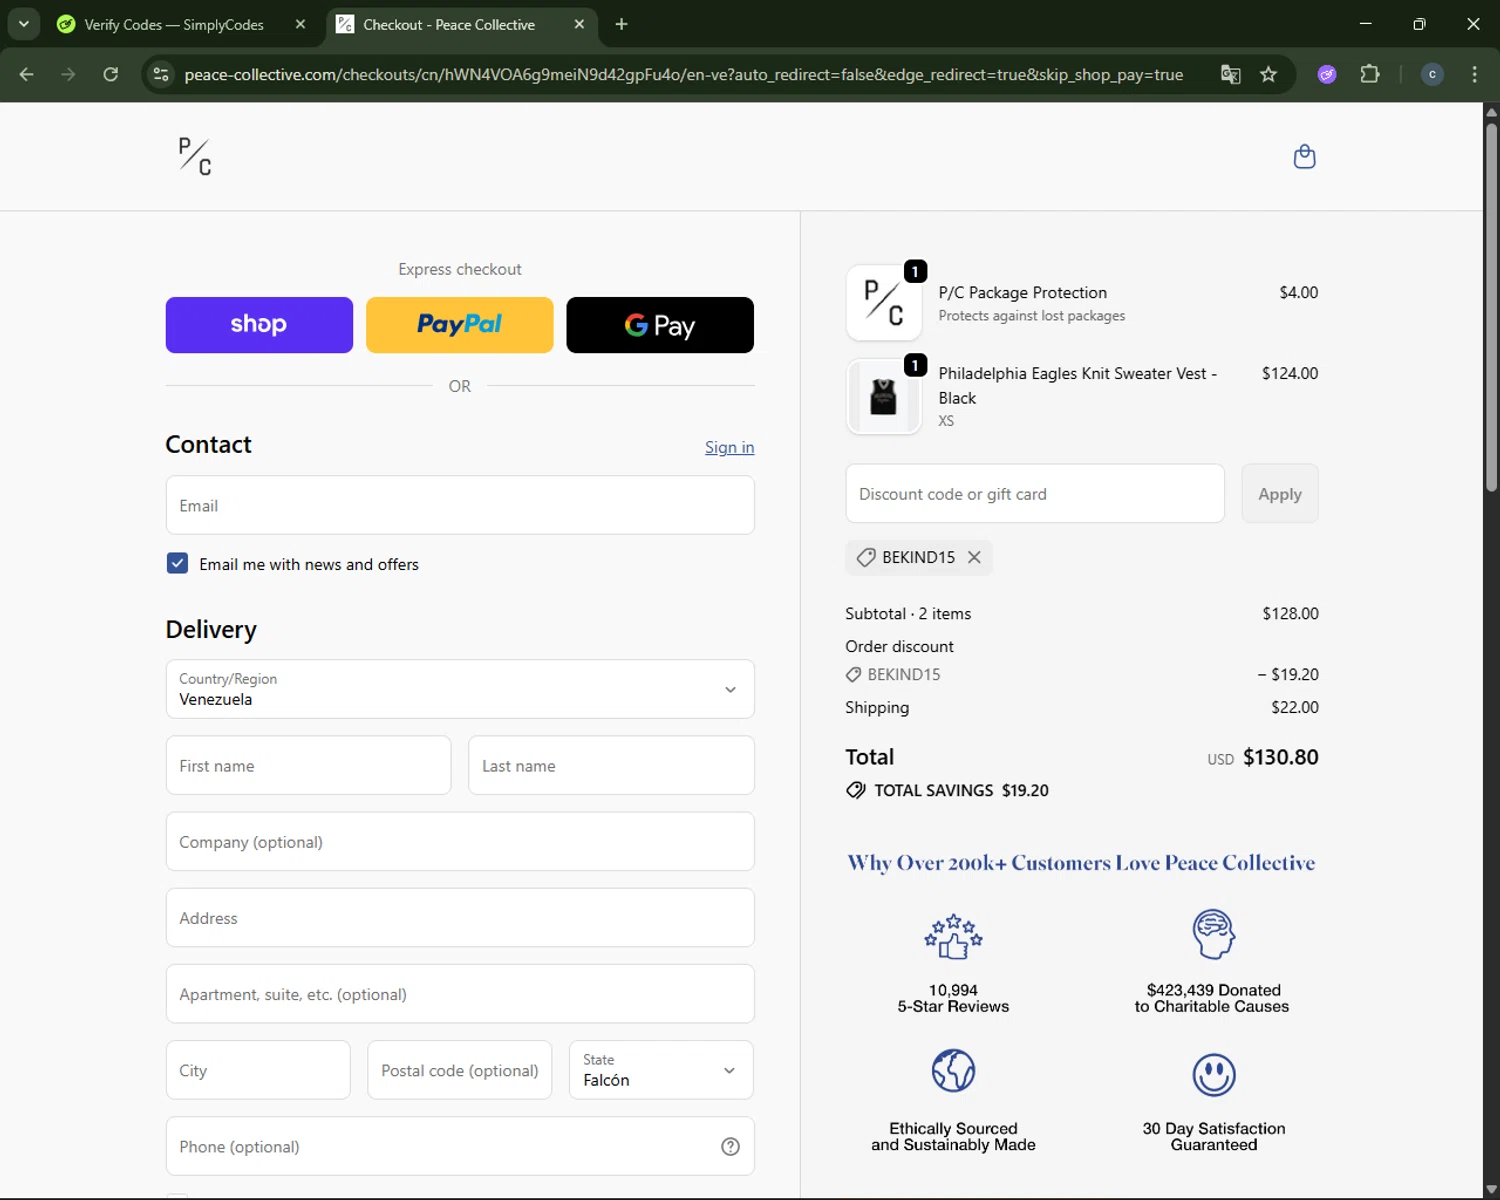1500x1200 pixels.
Task: Open the browser translate page icon
Action: point(1231,75)
